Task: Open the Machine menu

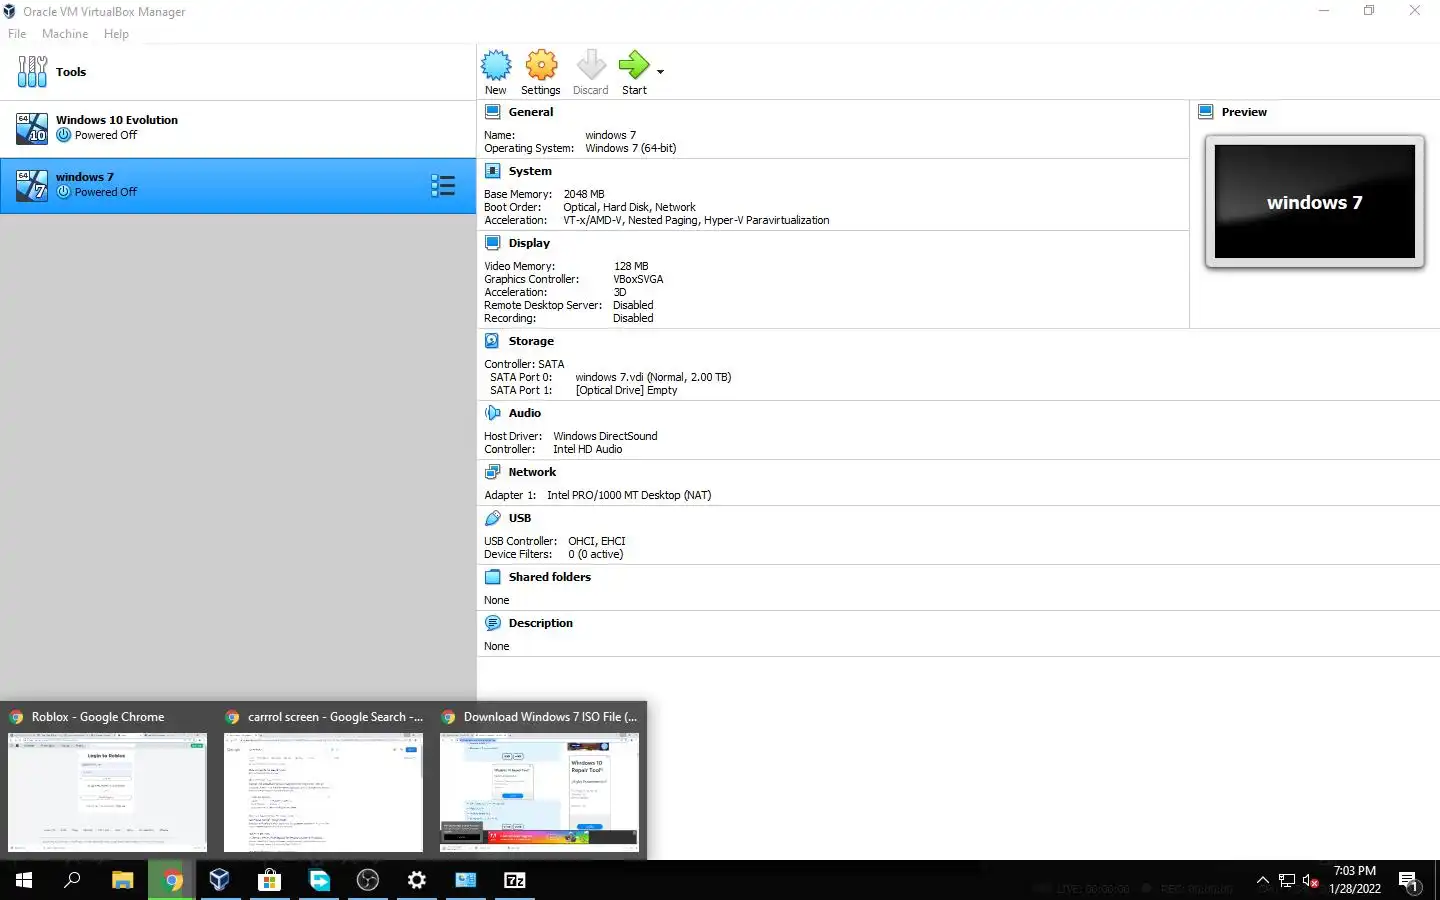Action: [65, 34]
